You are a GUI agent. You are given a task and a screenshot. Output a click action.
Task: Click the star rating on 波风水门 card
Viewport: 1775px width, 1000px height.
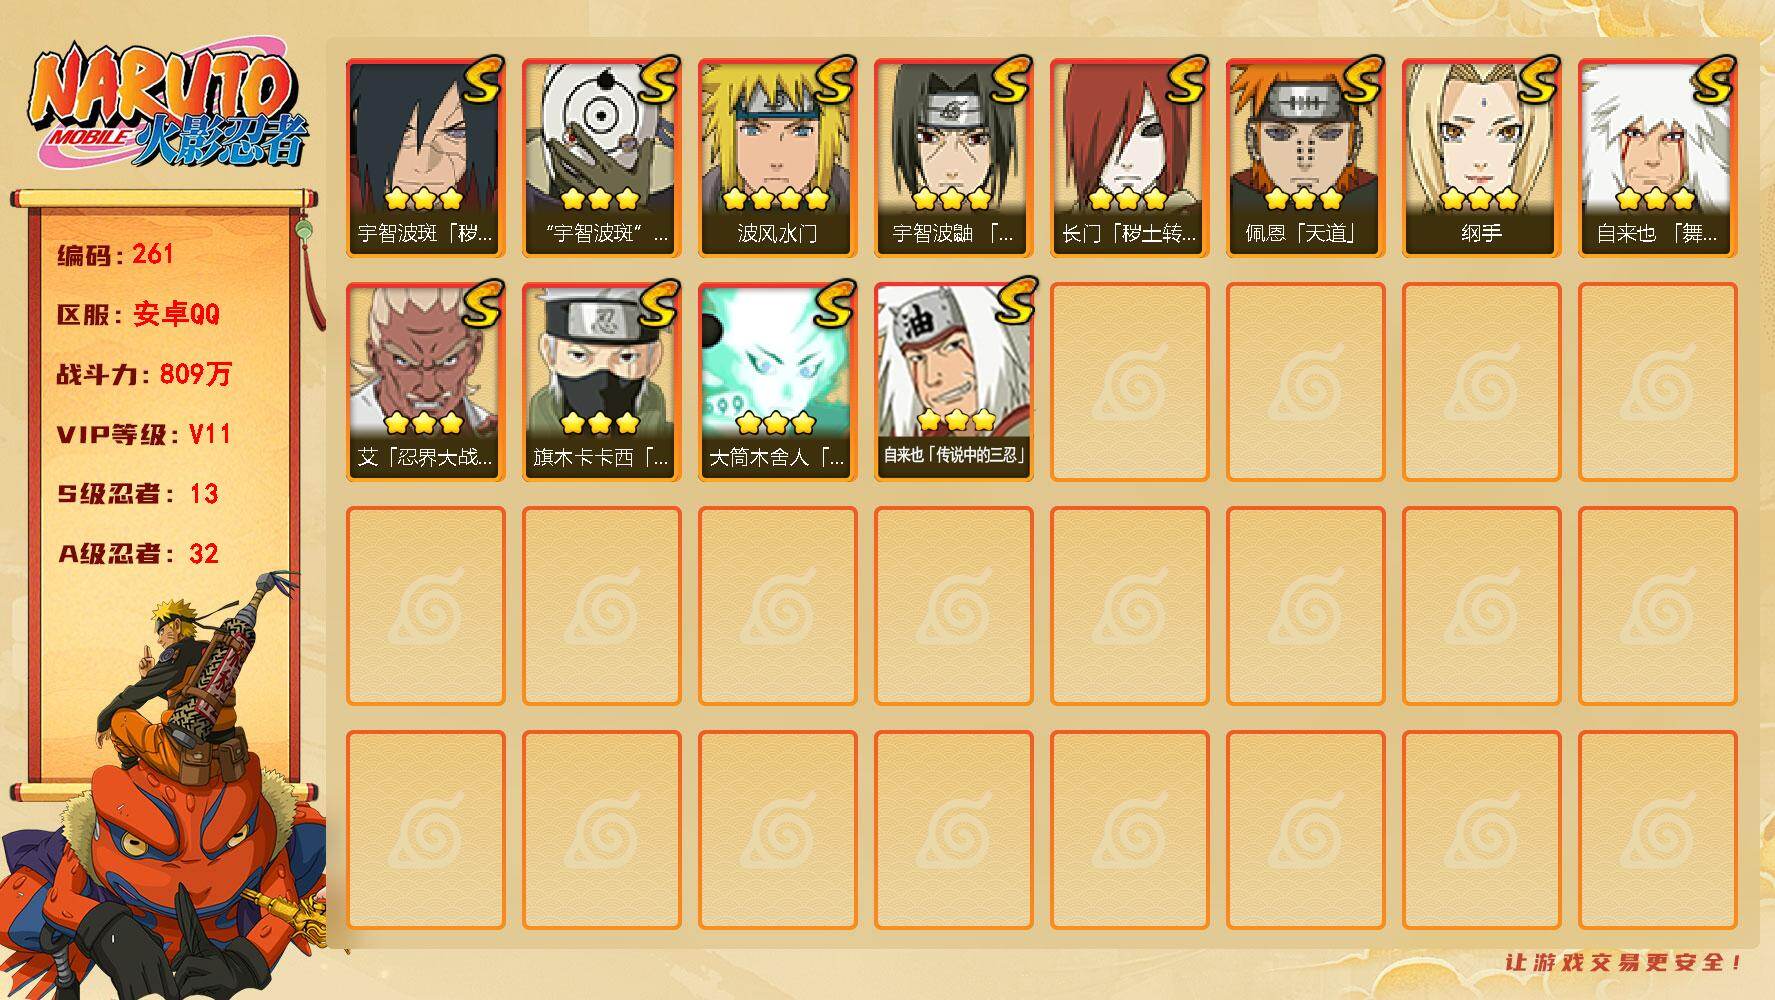point(777,198)
